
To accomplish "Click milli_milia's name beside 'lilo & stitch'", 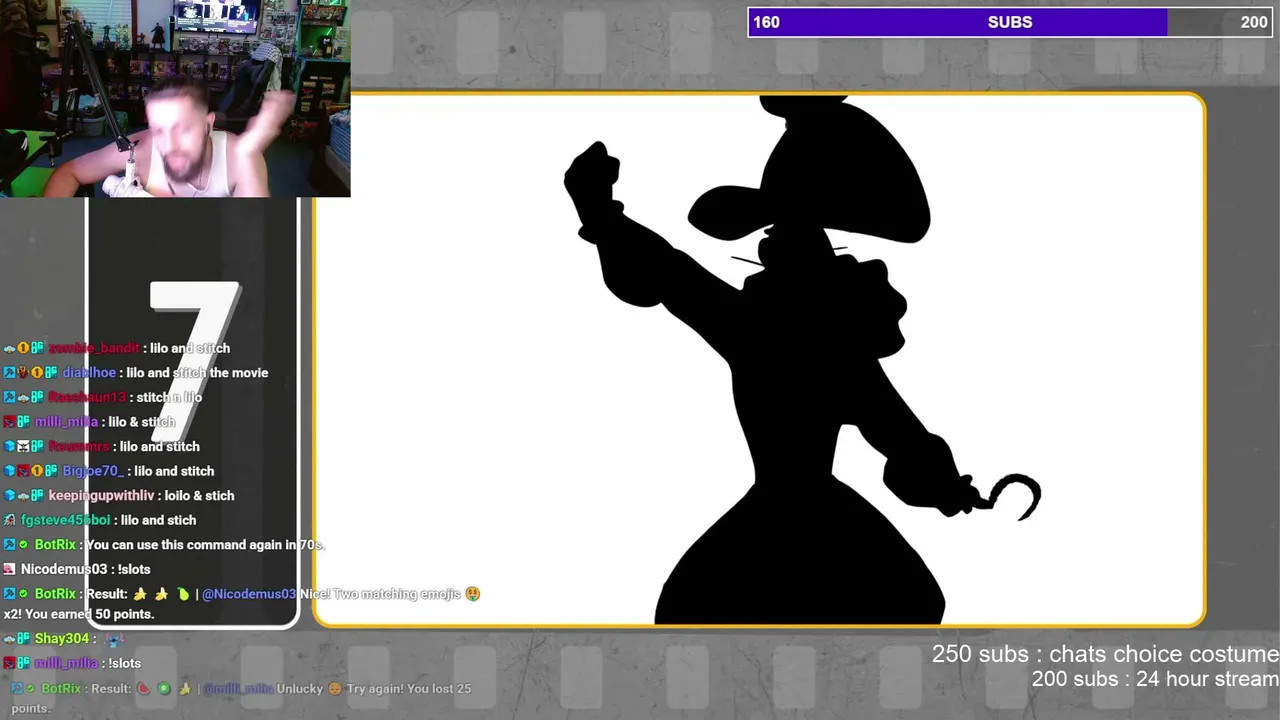I will (x=66, y=422).
